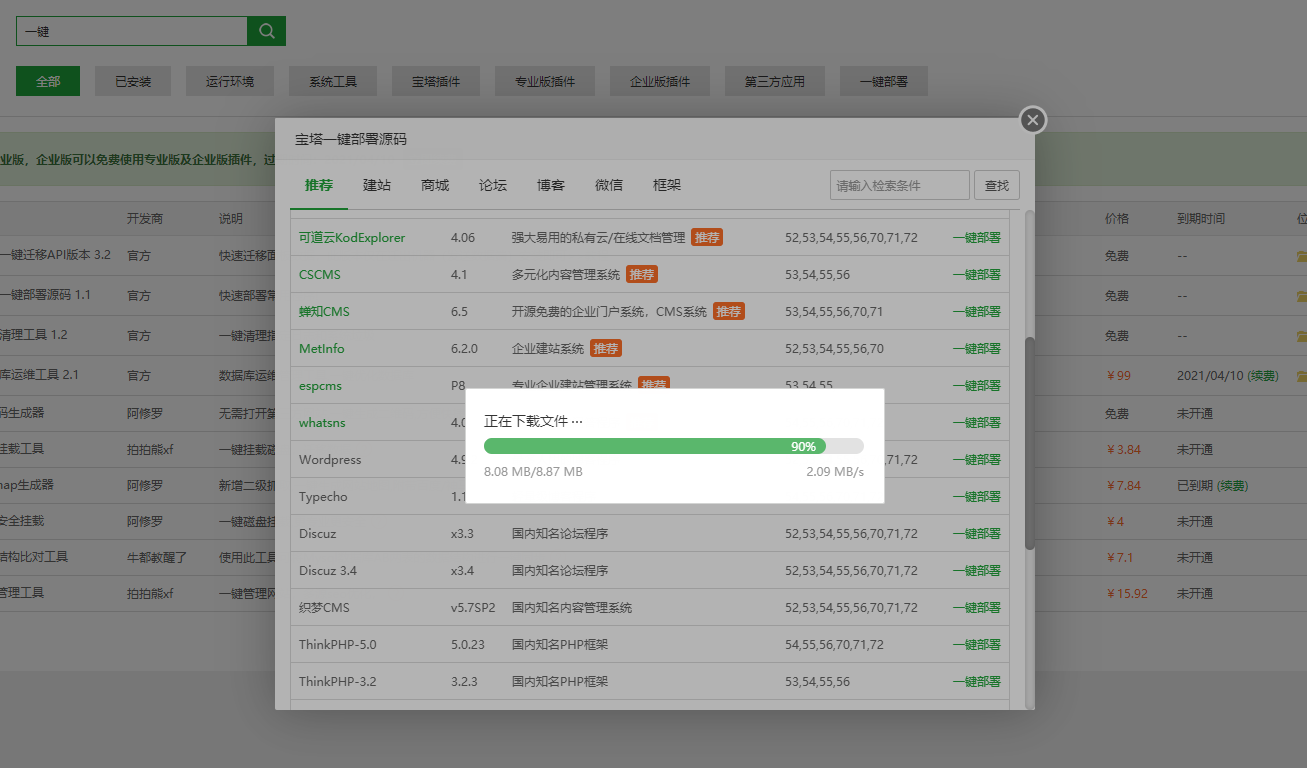1307x768 pixels.
Task: Open the 框架 tab
Action: click(667, 185)
